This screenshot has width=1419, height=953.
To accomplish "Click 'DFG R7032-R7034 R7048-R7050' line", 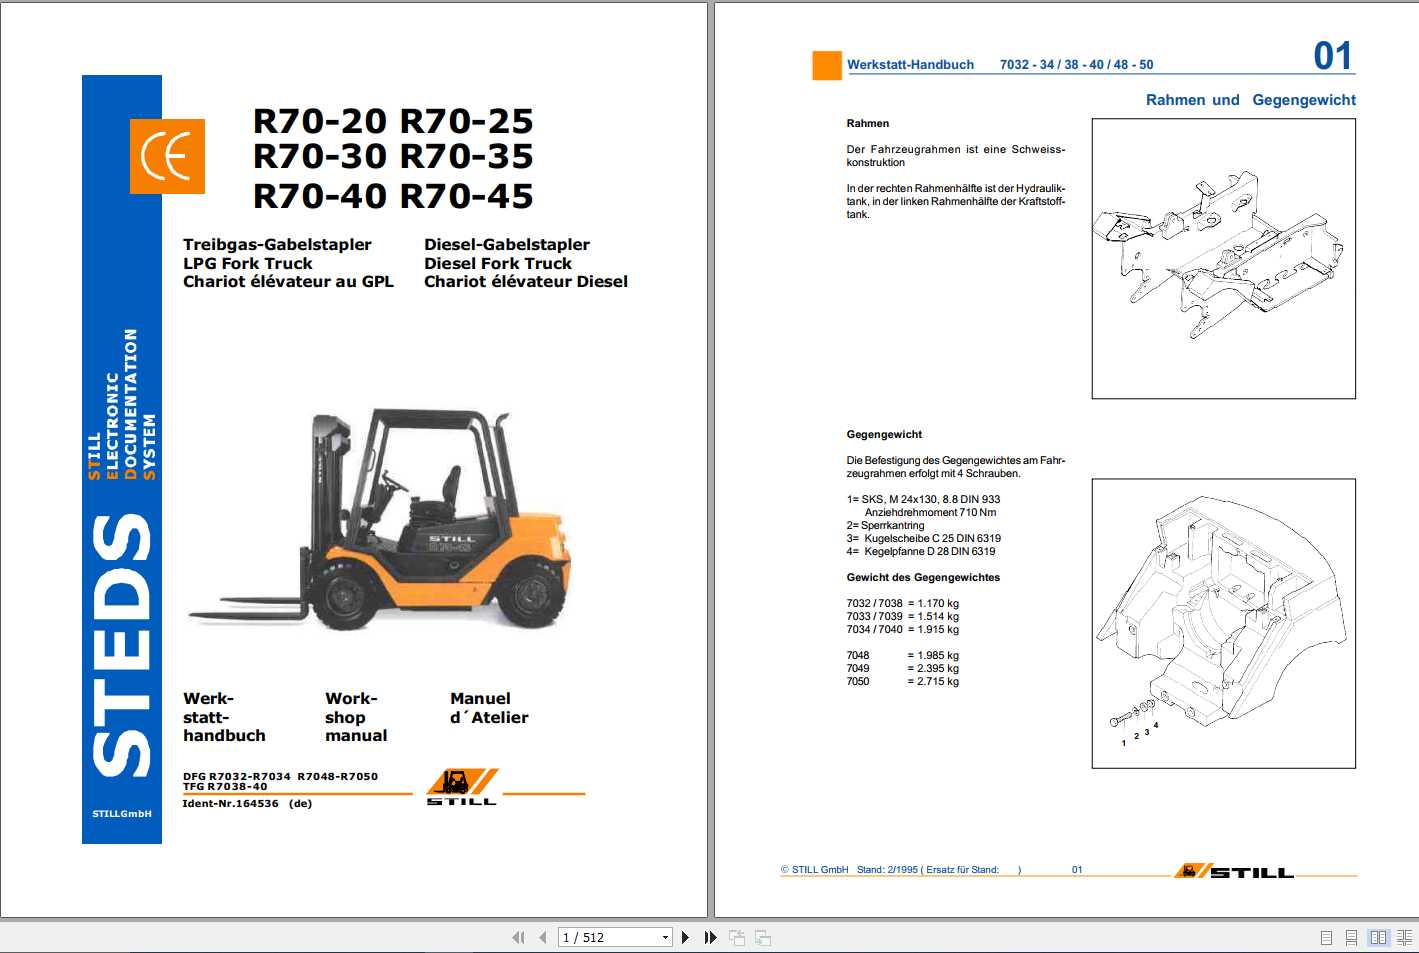I will pyautogui.click(x=280, y=776).
